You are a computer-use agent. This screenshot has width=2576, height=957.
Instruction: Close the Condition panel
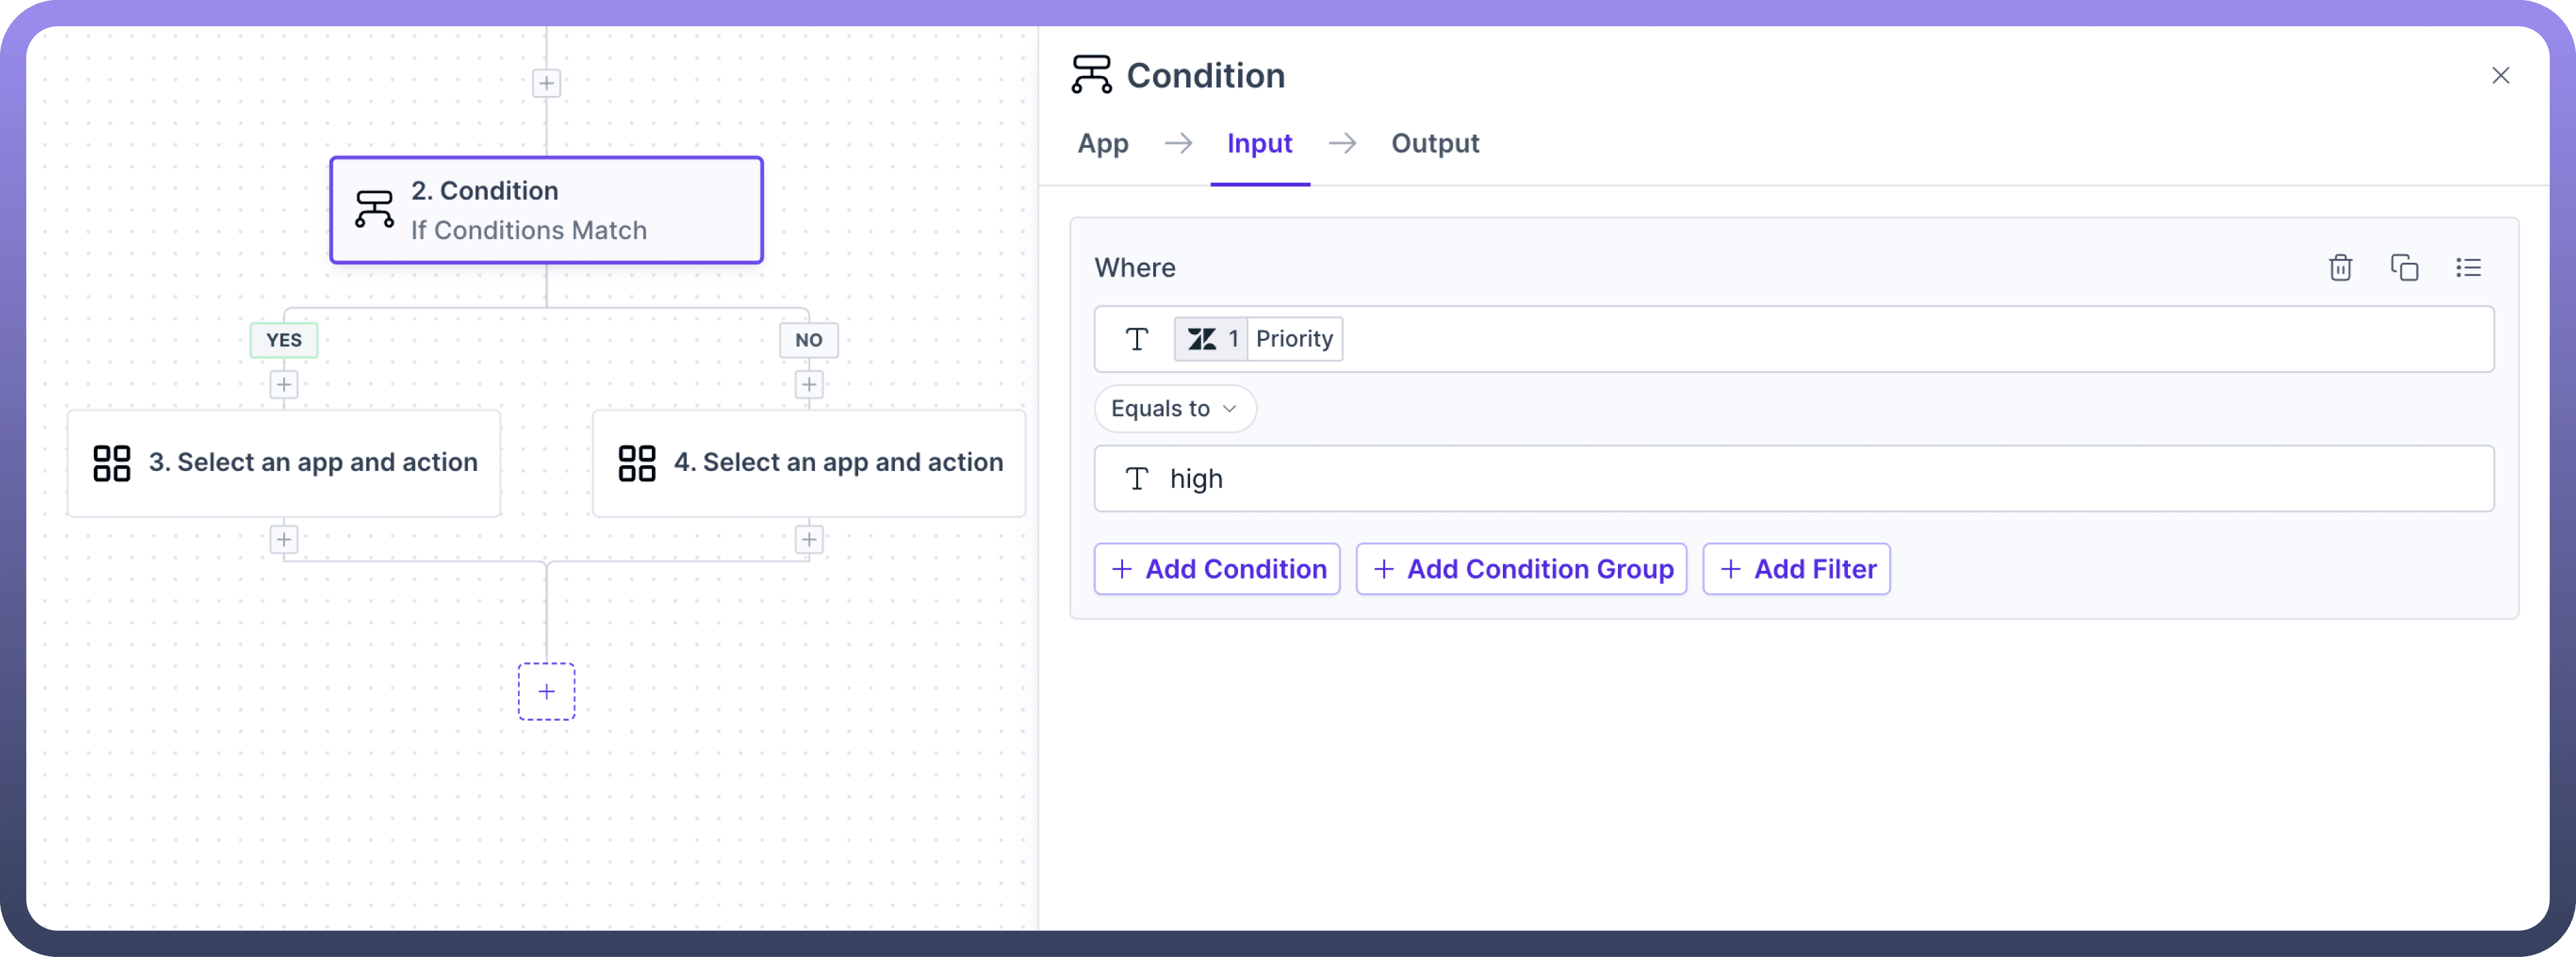click(x=2501, y=76)
